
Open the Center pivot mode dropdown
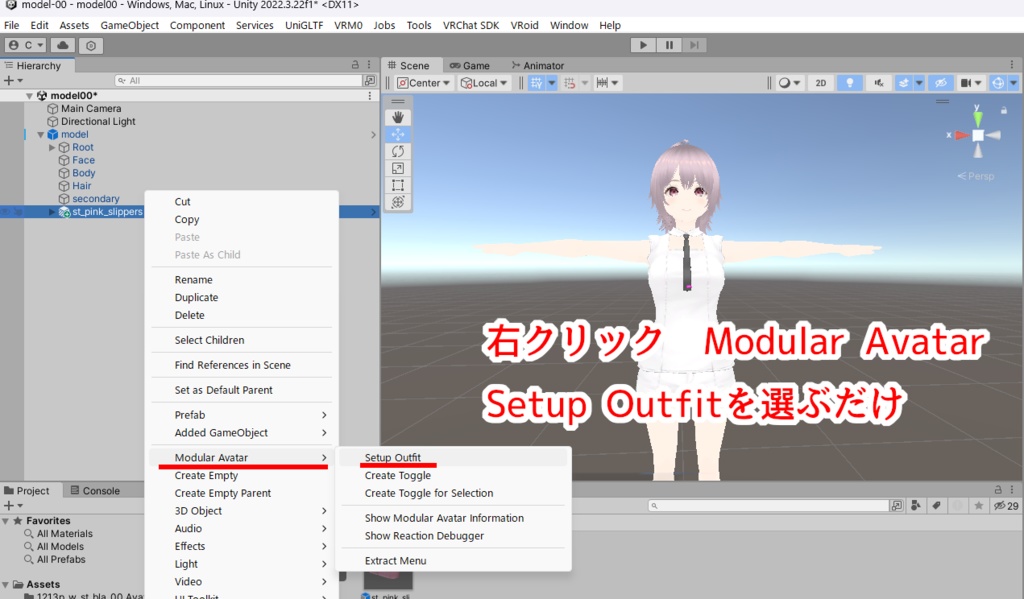coord(423,82)
